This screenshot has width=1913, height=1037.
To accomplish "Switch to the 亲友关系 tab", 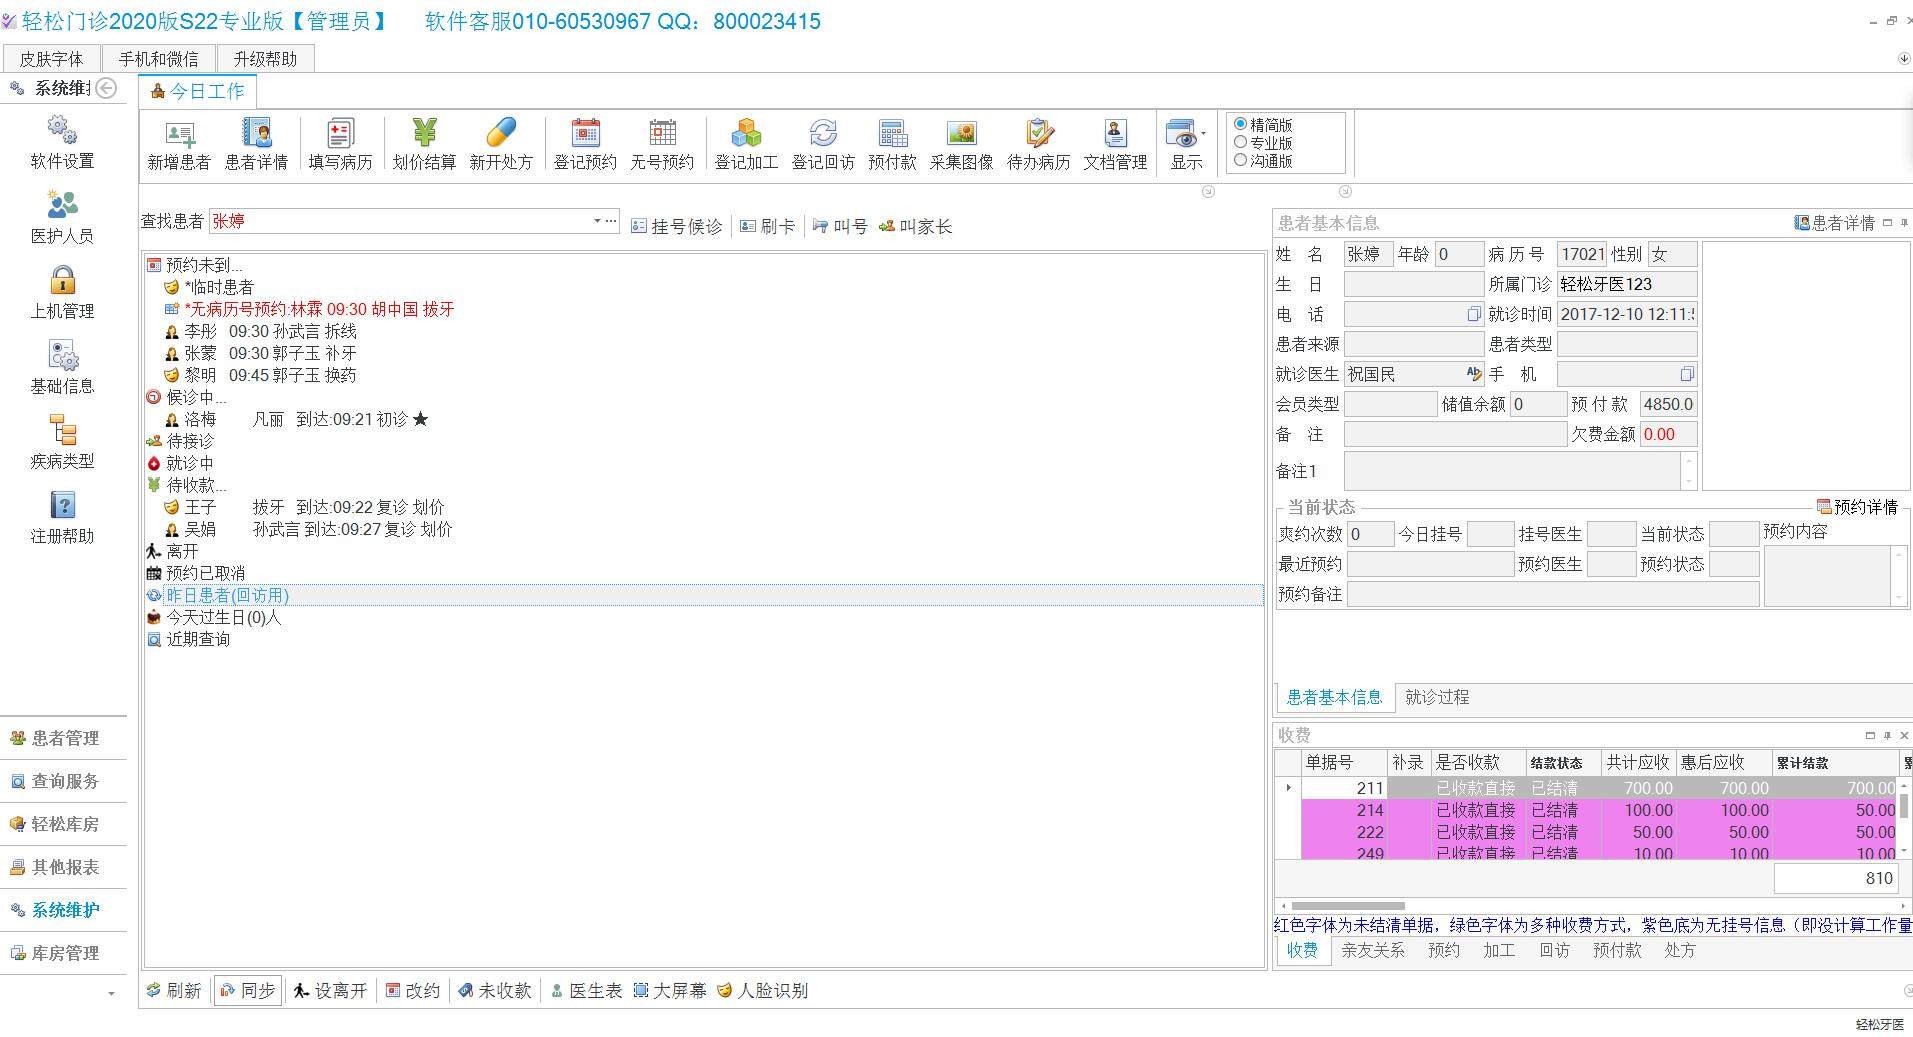I will point(1373,950).
